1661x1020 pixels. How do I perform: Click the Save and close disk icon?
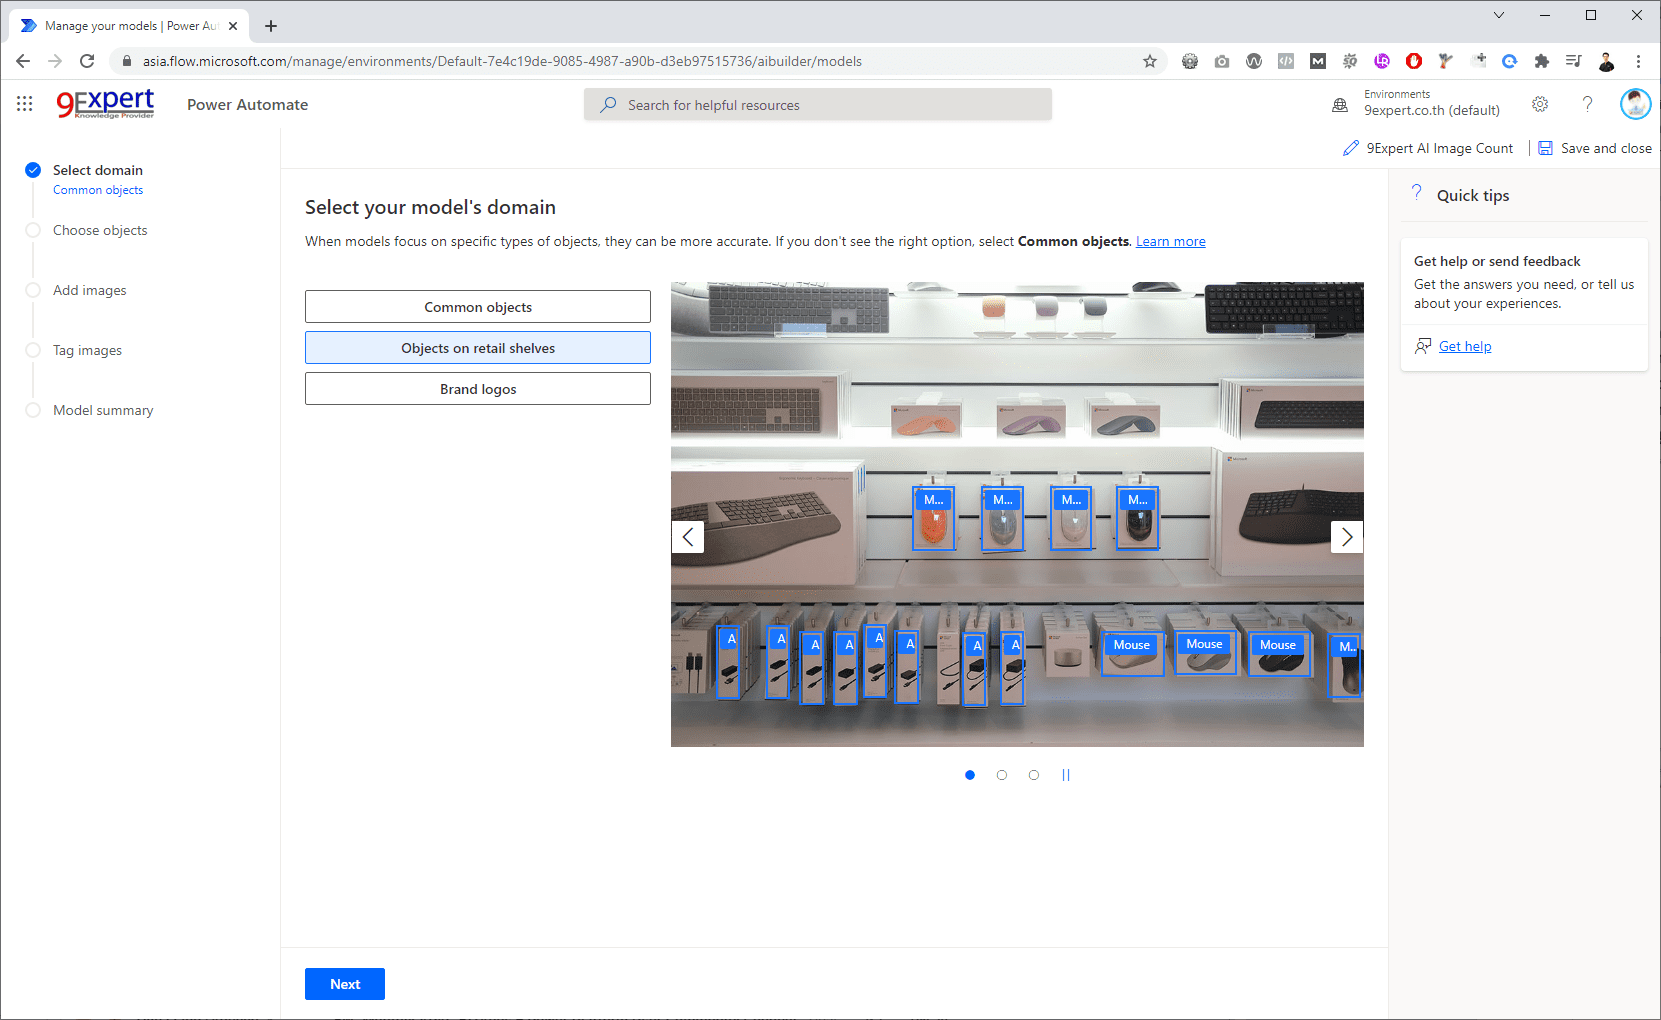point(1546,147)
